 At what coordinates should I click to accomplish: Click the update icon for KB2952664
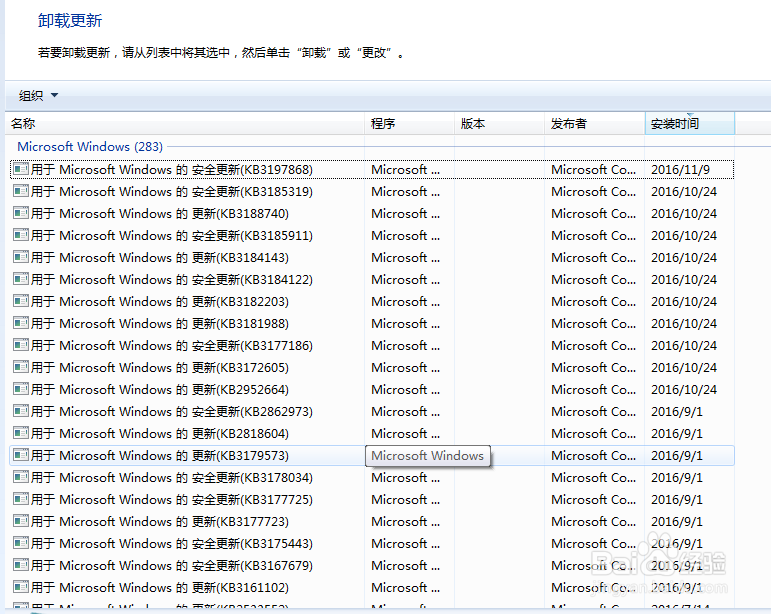[21, 389]
